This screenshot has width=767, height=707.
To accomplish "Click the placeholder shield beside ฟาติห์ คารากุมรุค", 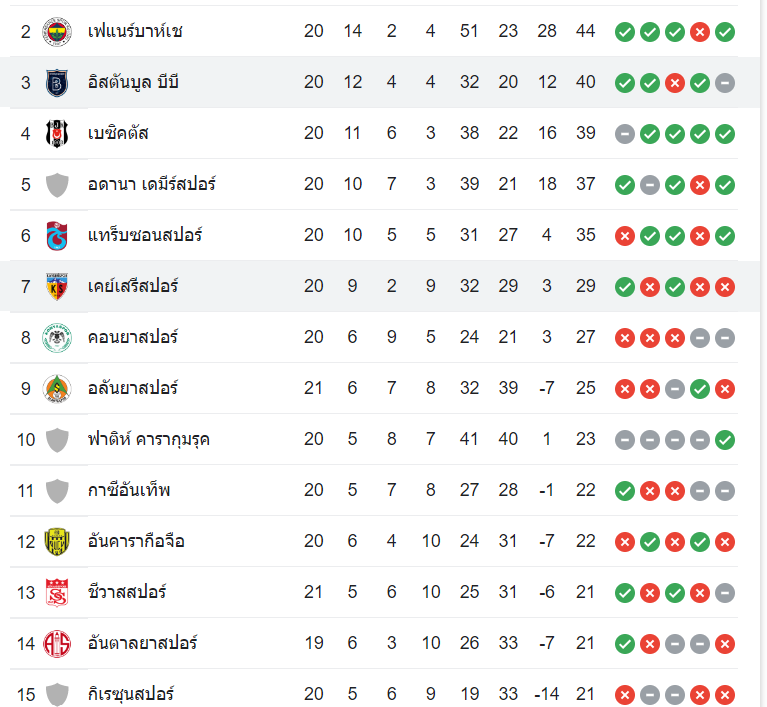I will [x=57, y=440].
